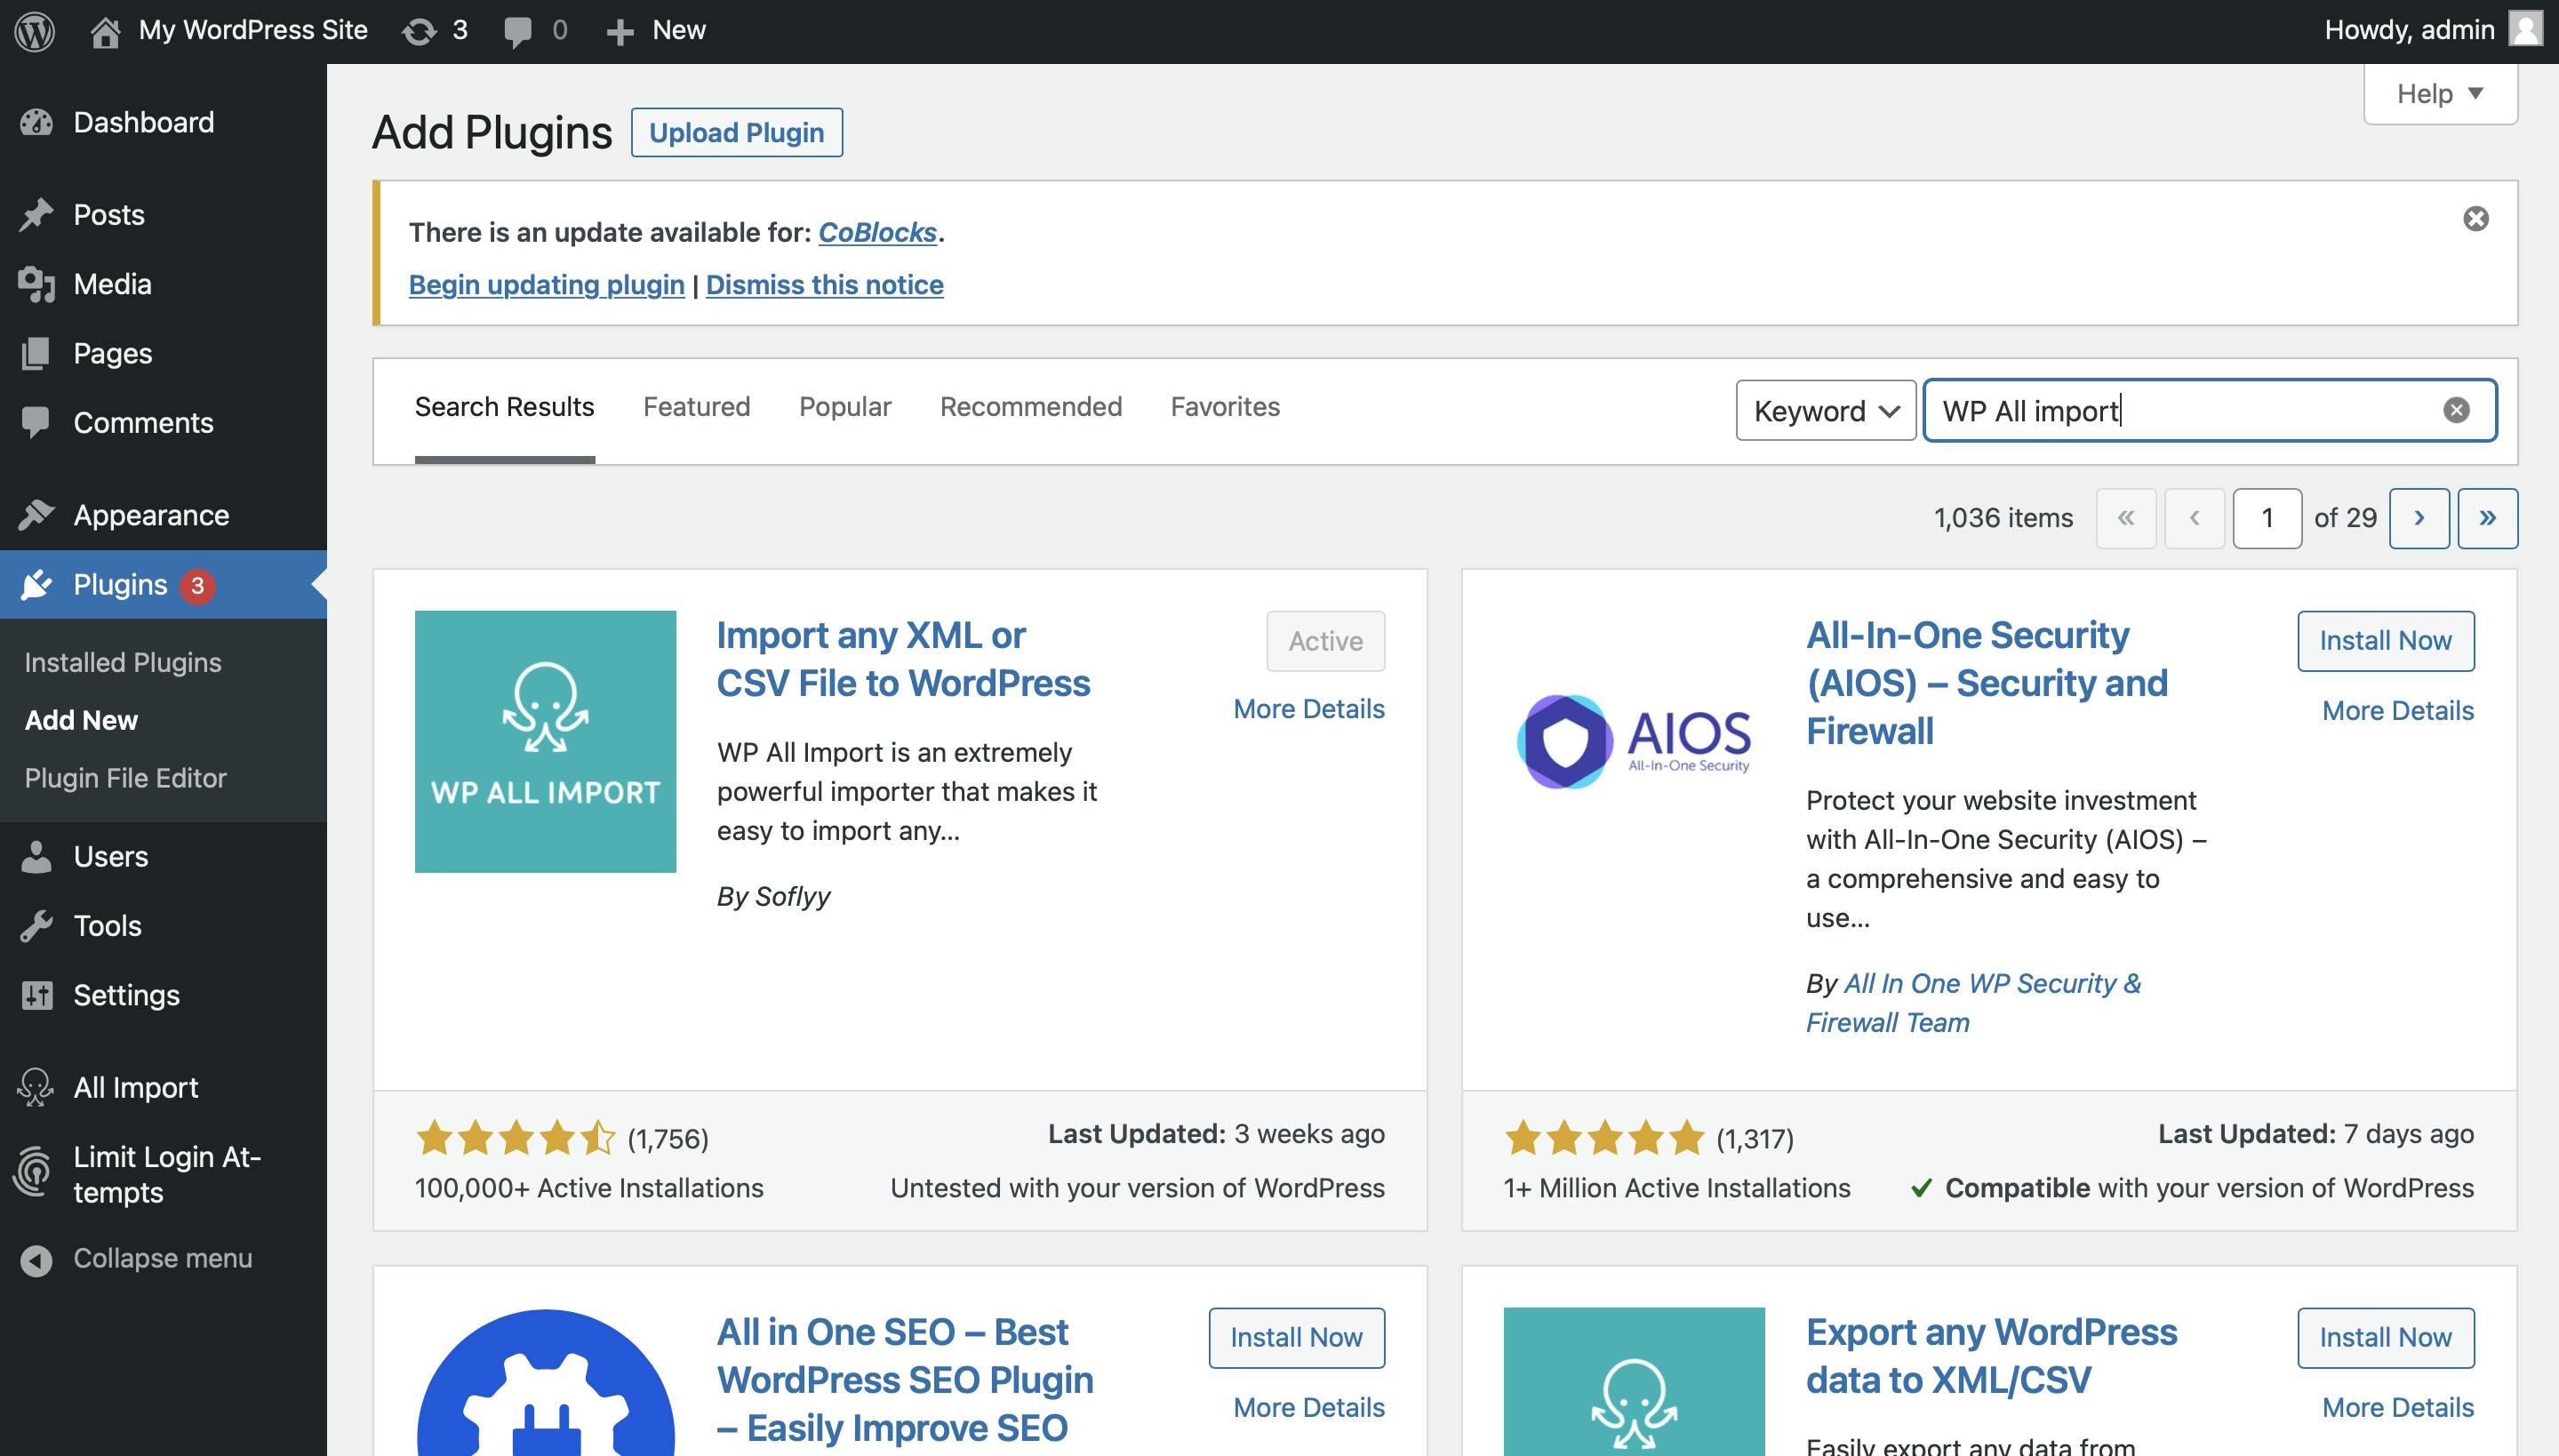
Task: Click the WP All Import plugin thumbnail
Action: pos(546,742)
